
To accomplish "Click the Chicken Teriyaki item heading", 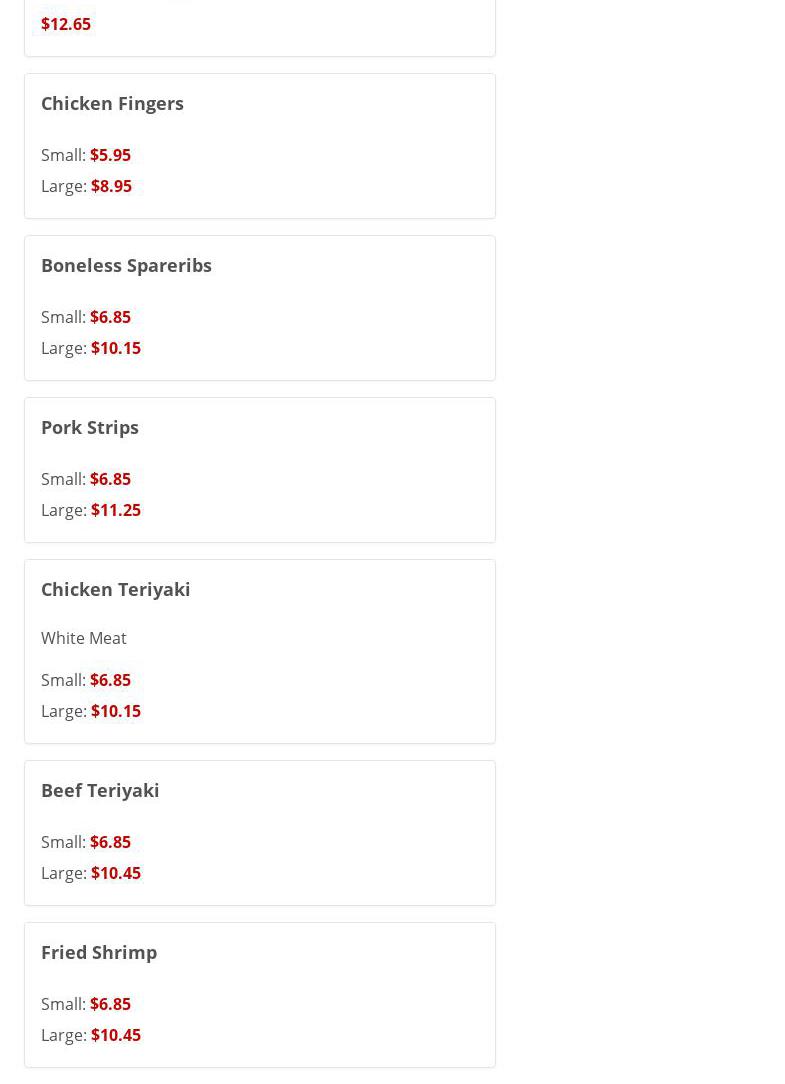I will tap(115, 589).
